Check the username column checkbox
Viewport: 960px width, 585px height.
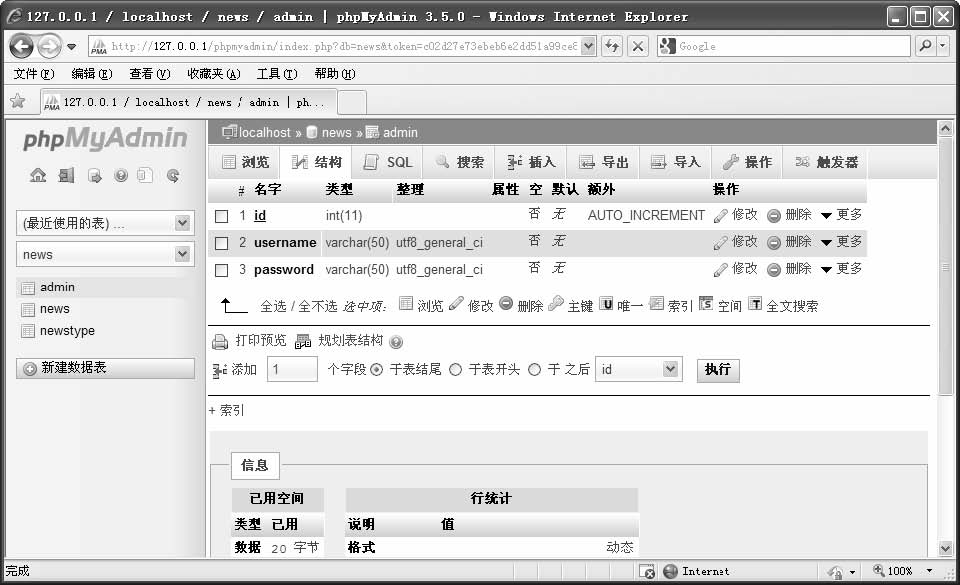(222, 243)
